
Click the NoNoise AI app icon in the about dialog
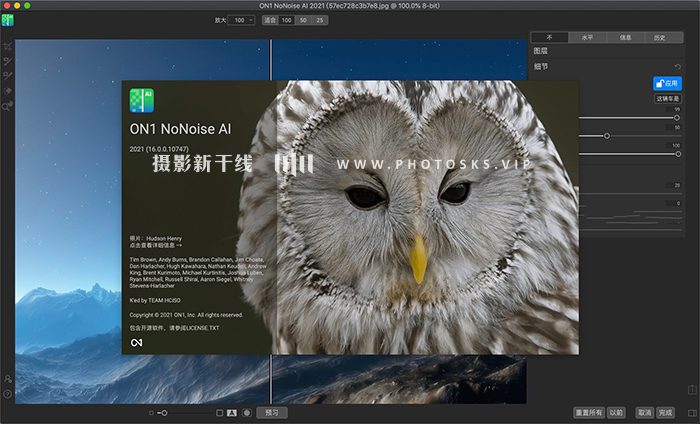(x=142, y=100)
